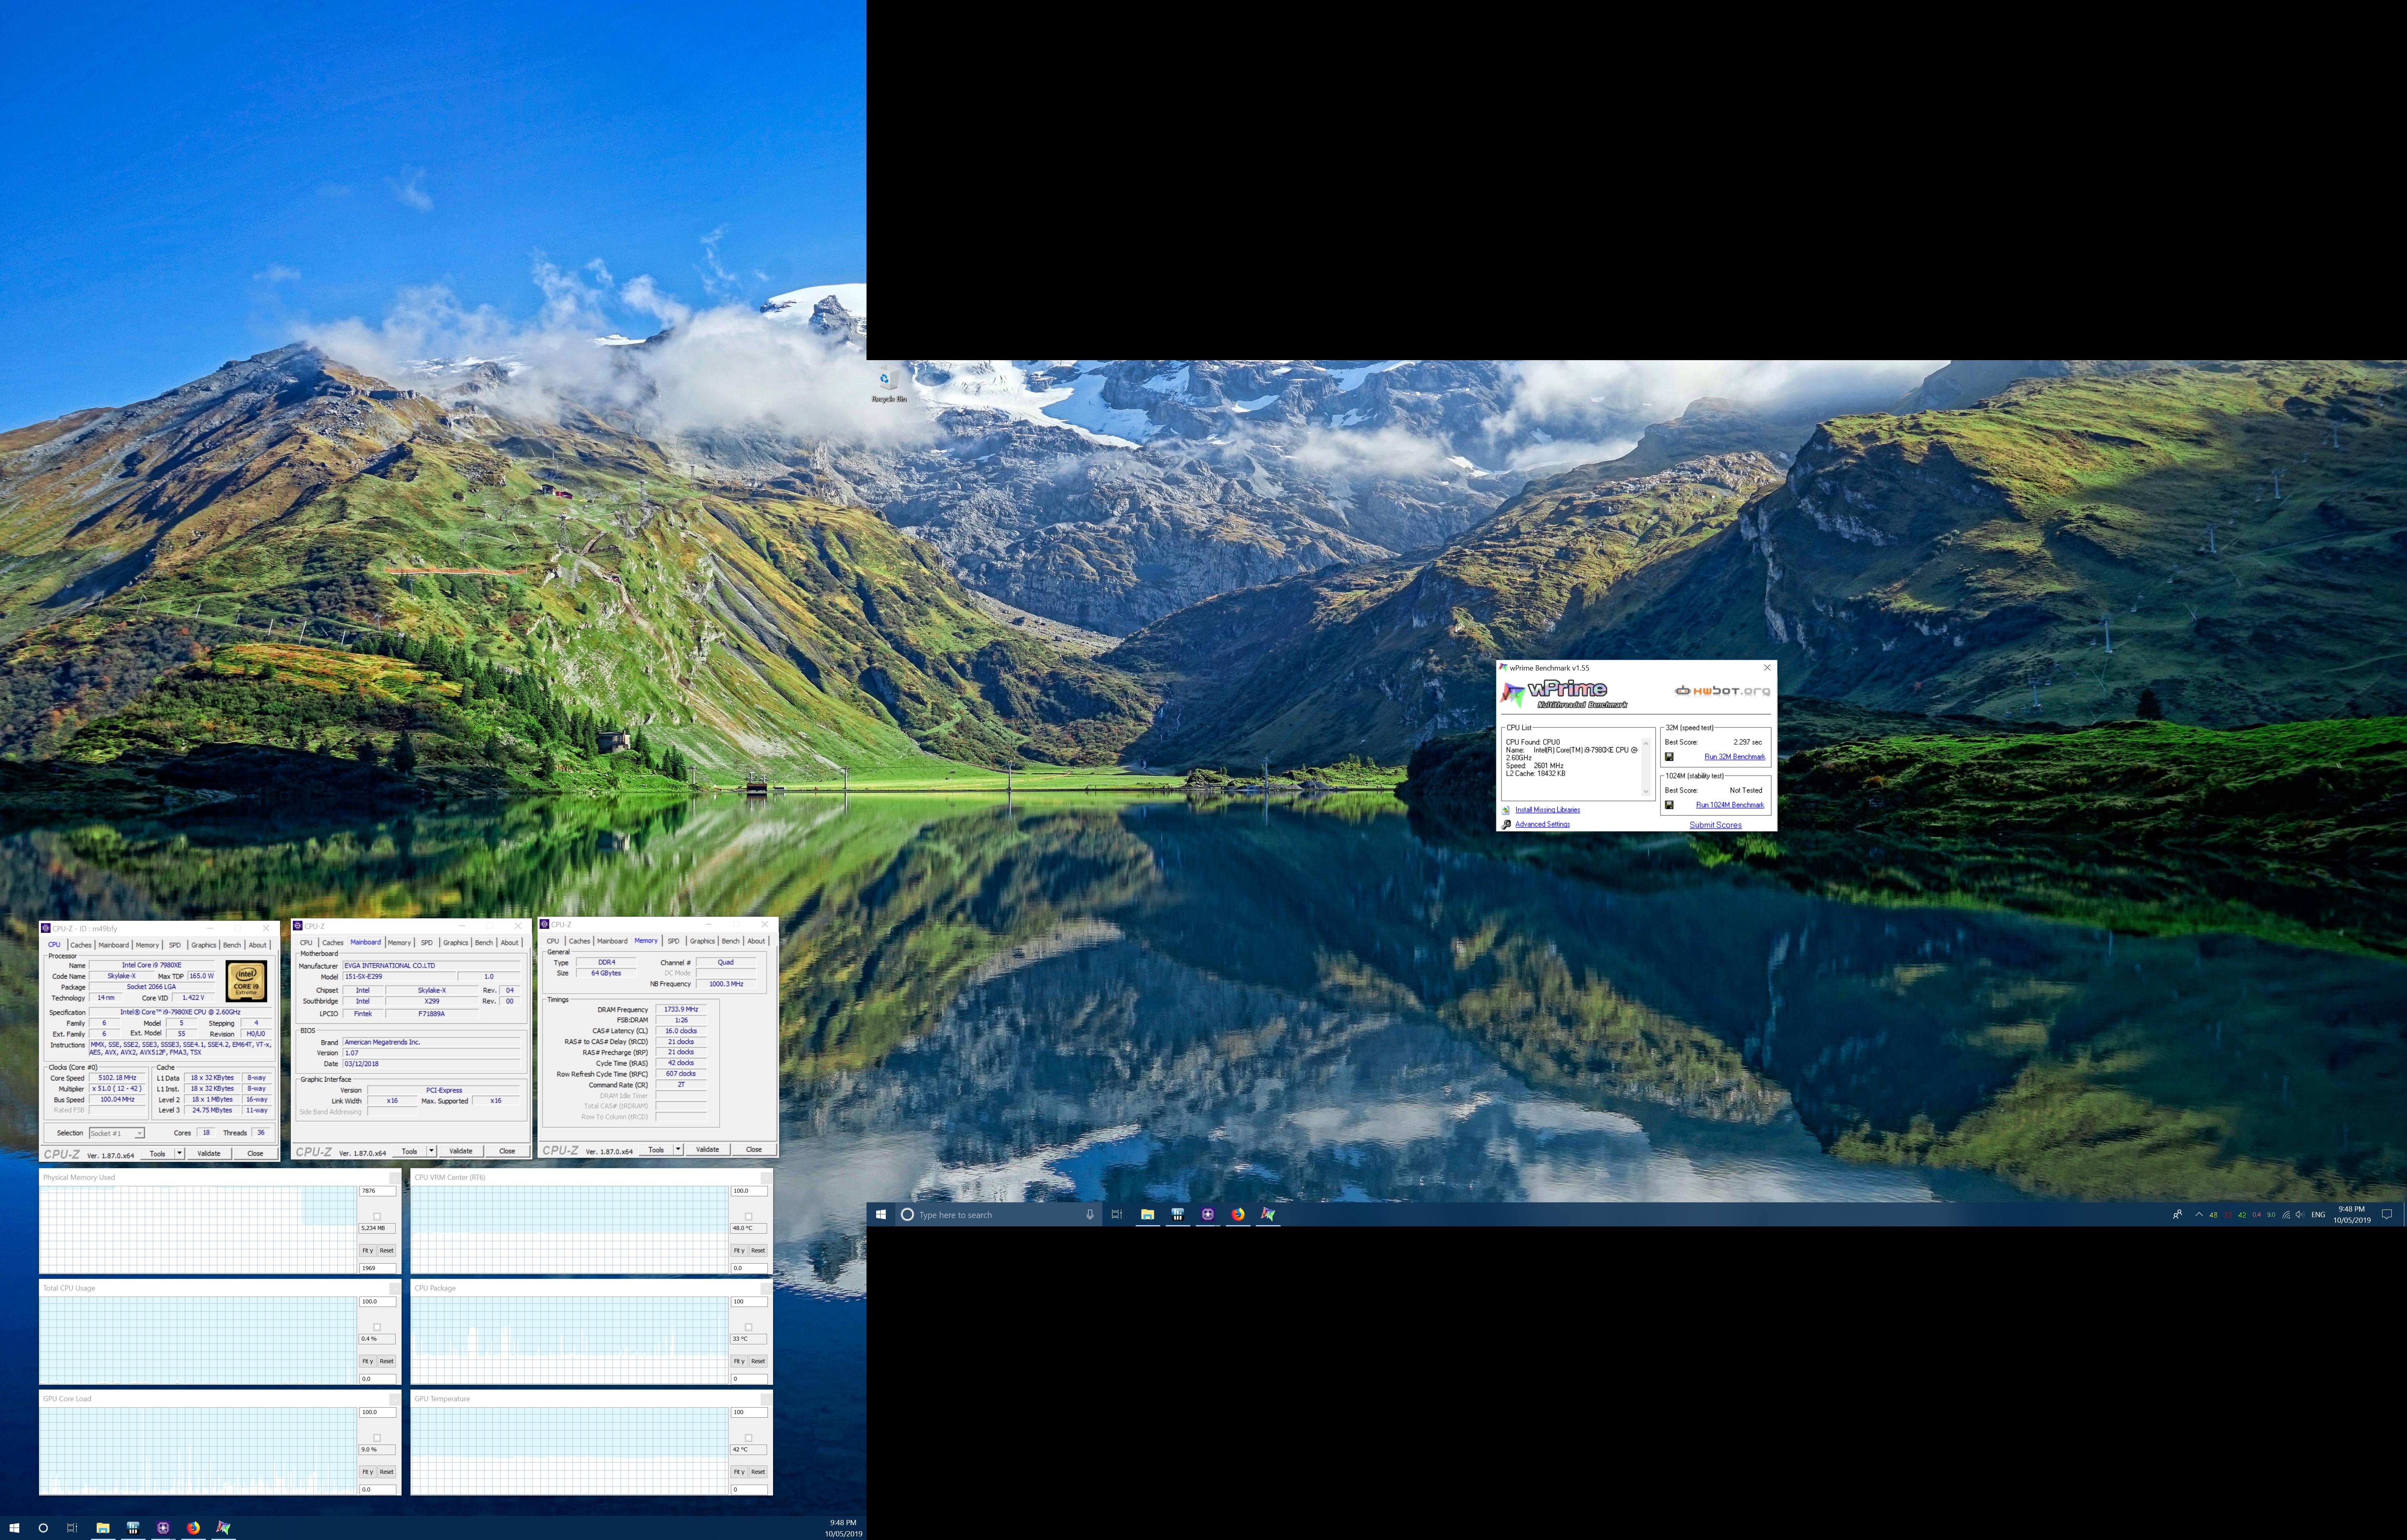
Task: Click Run 1024M Benchmark link
Action: [1730, 805]
